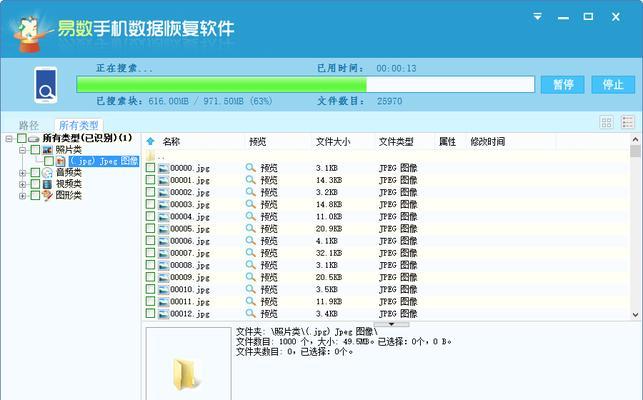
Task: Click the preview magnifier for 00007.jpg
Action: (251, 253)
